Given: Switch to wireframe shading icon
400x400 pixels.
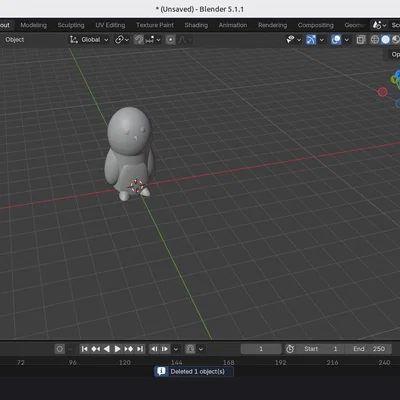Looking at the screenshot, I should coord(375,40).
